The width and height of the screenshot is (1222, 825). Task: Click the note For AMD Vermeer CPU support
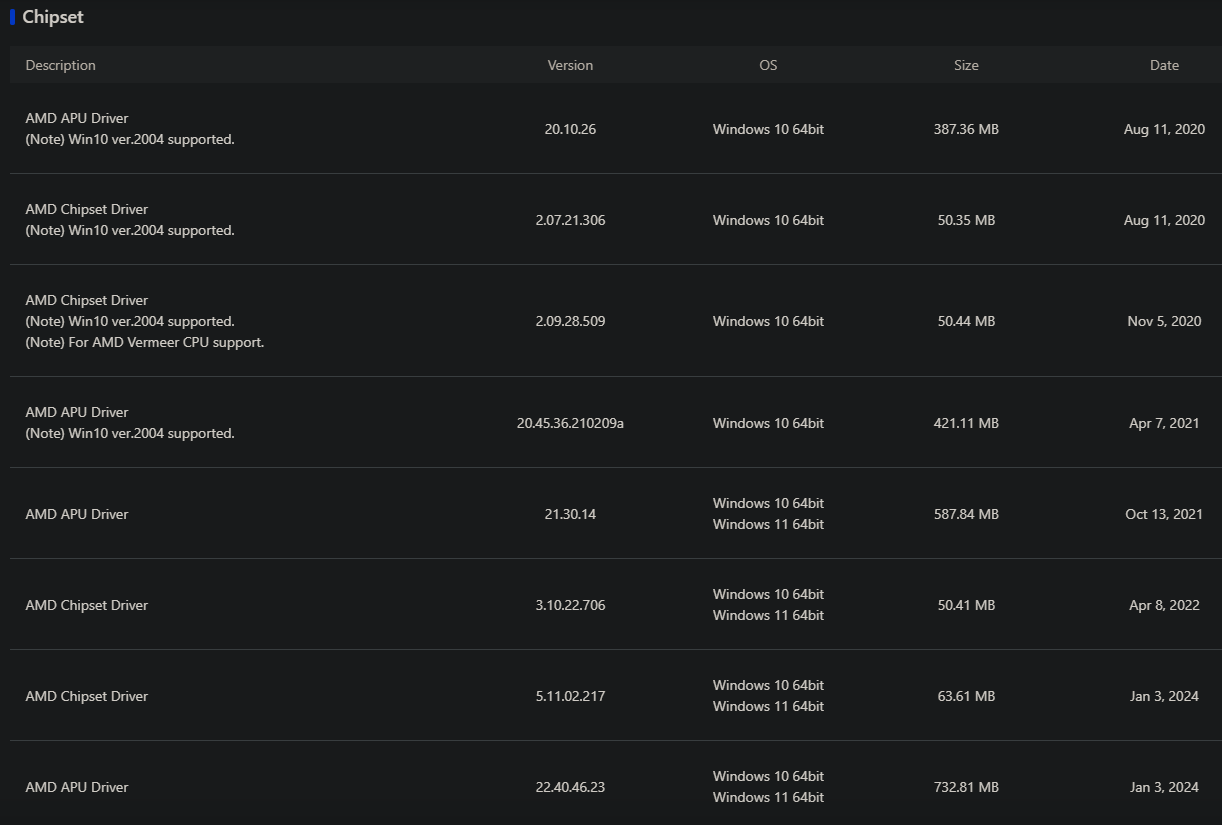coord(145,342)
